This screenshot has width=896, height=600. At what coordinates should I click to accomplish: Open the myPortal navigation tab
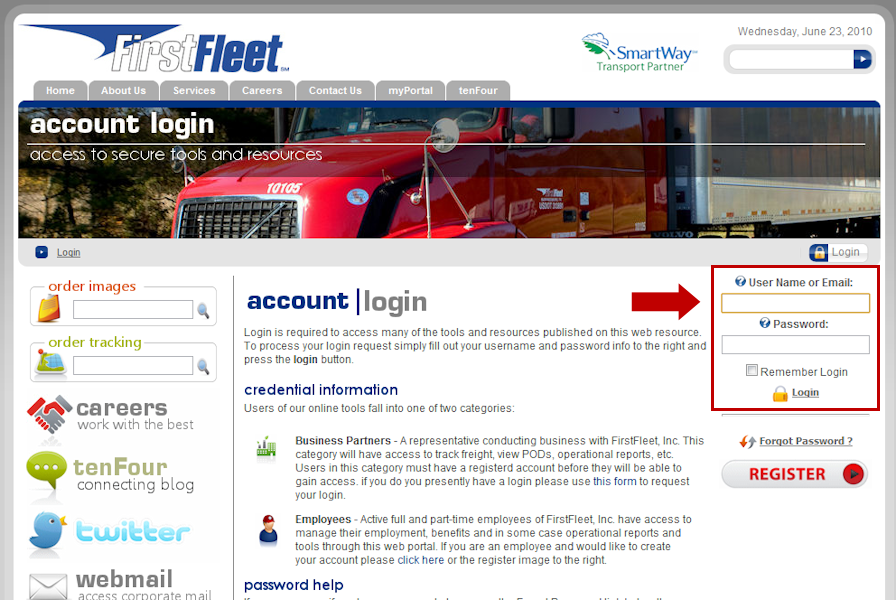tap(410, 90)
